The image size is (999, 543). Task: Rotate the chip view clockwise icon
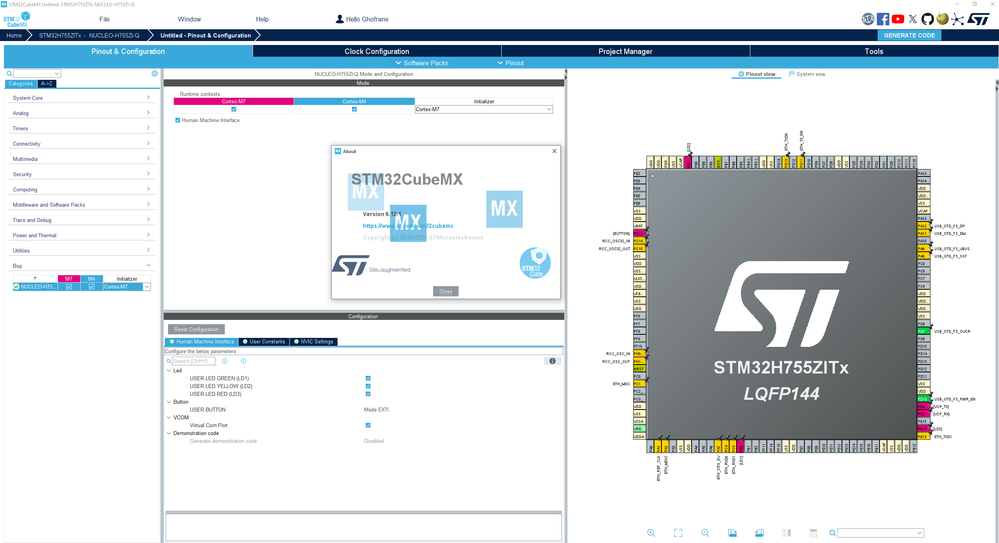[x=732, y=533]
